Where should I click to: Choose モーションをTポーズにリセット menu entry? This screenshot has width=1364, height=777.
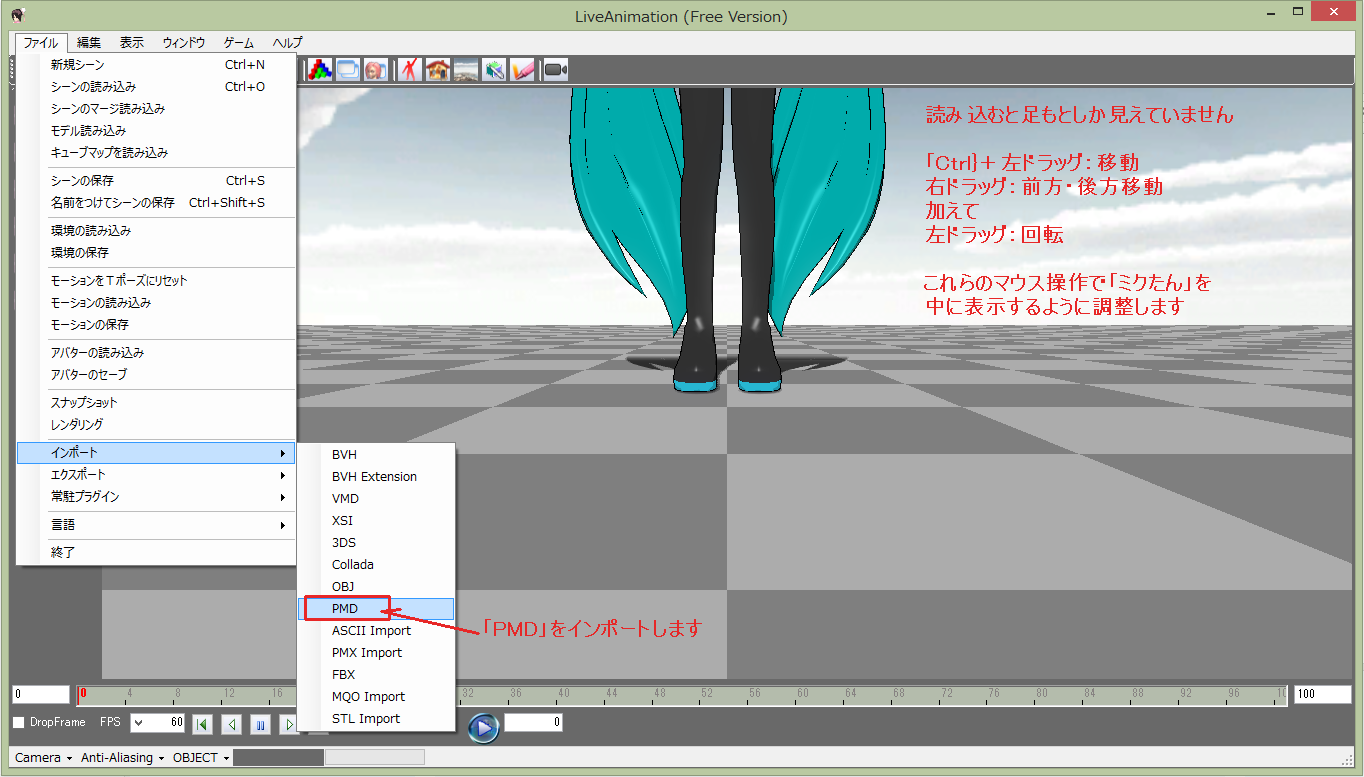pos(156,281)
